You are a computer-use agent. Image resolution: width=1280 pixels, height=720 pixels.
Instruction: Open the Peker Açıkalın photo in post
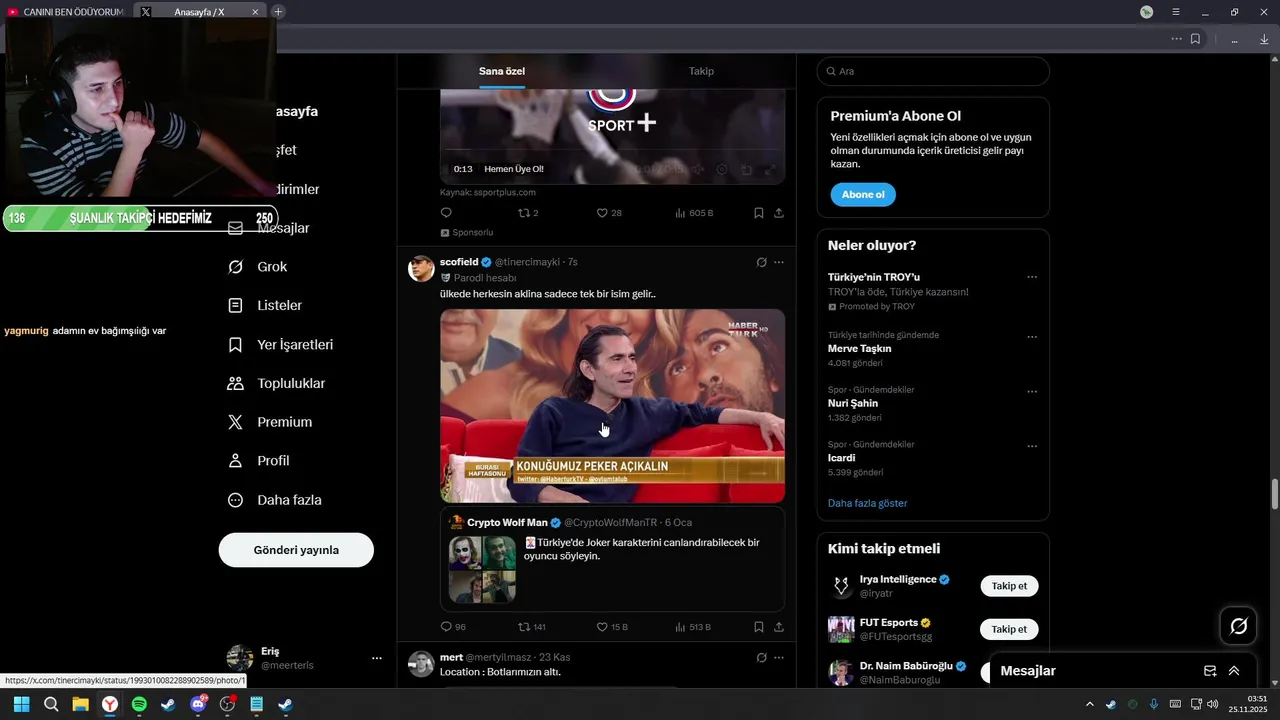click(x=612, y=405)
